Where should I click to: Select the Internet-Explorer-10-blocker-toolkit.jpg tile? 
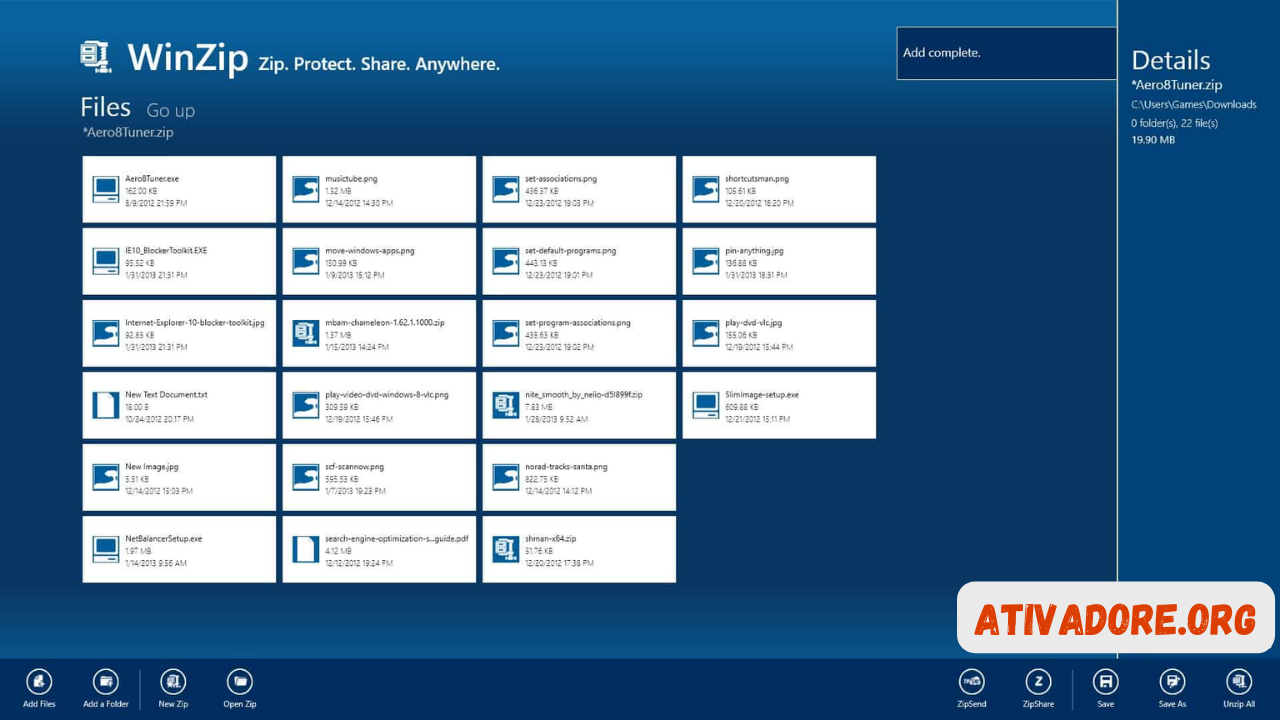point(179,333)
